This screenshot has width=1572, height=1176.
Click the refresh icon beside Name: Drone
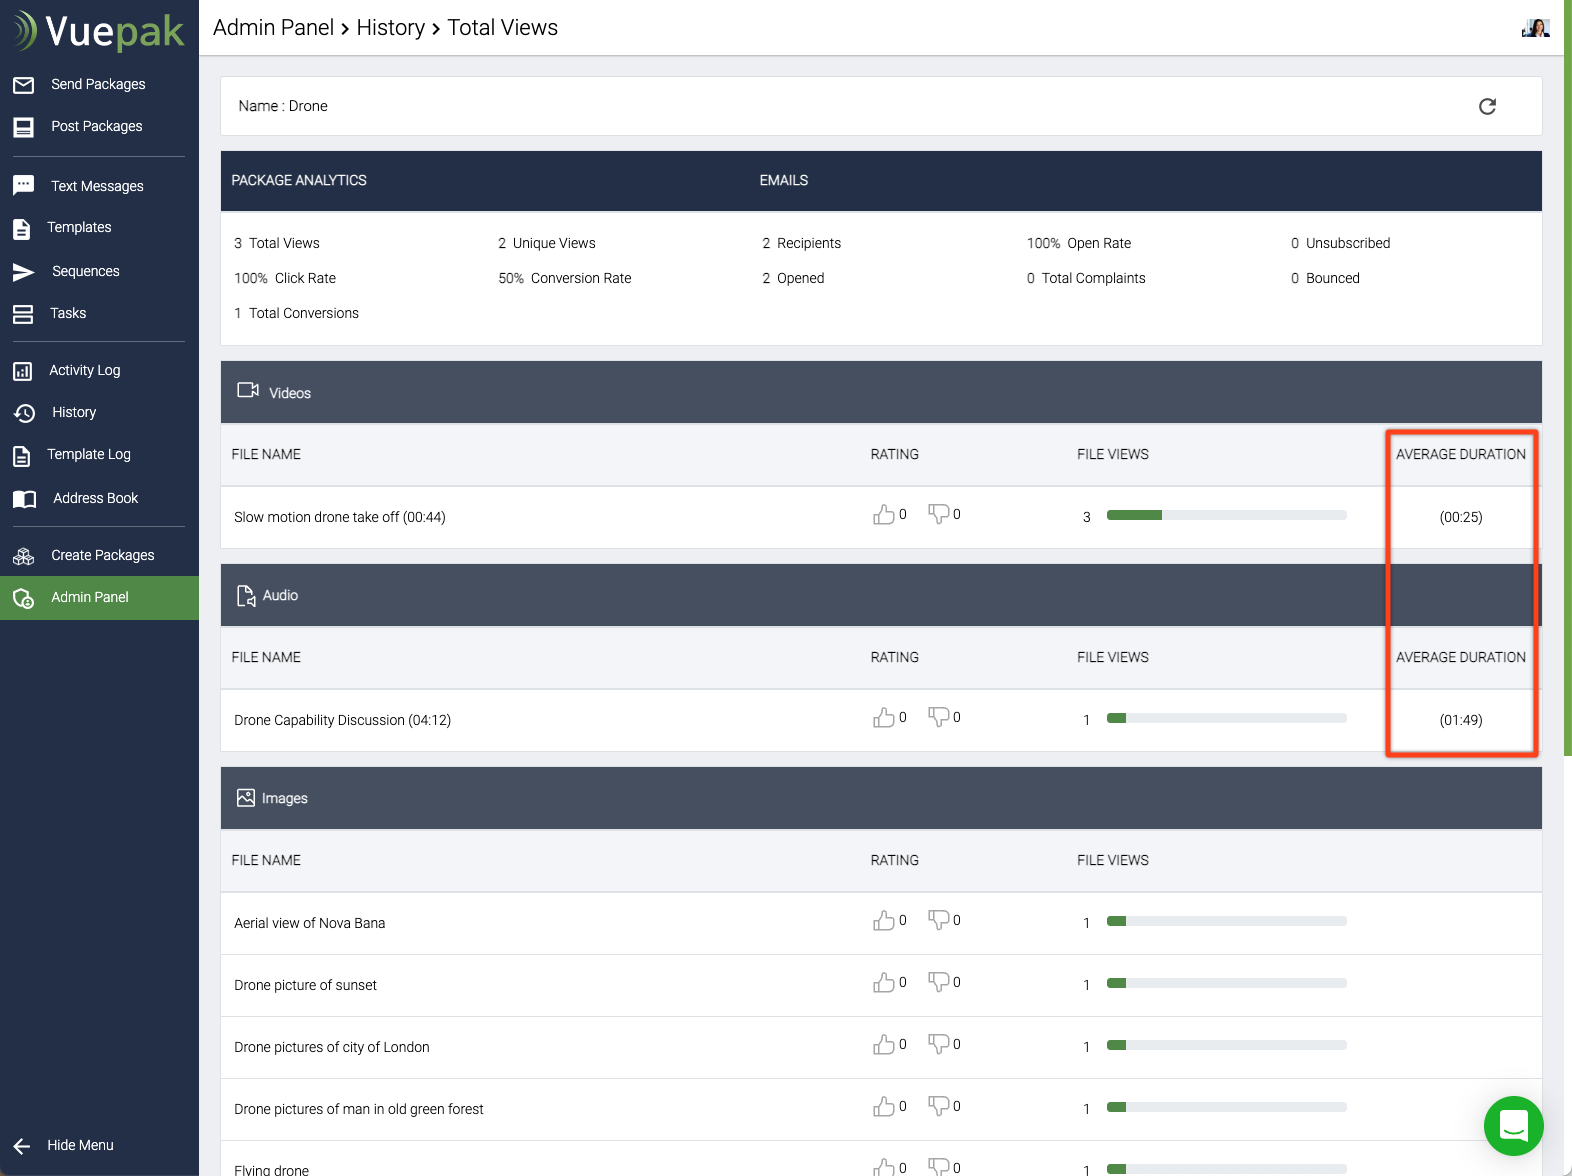point(1487,107)
